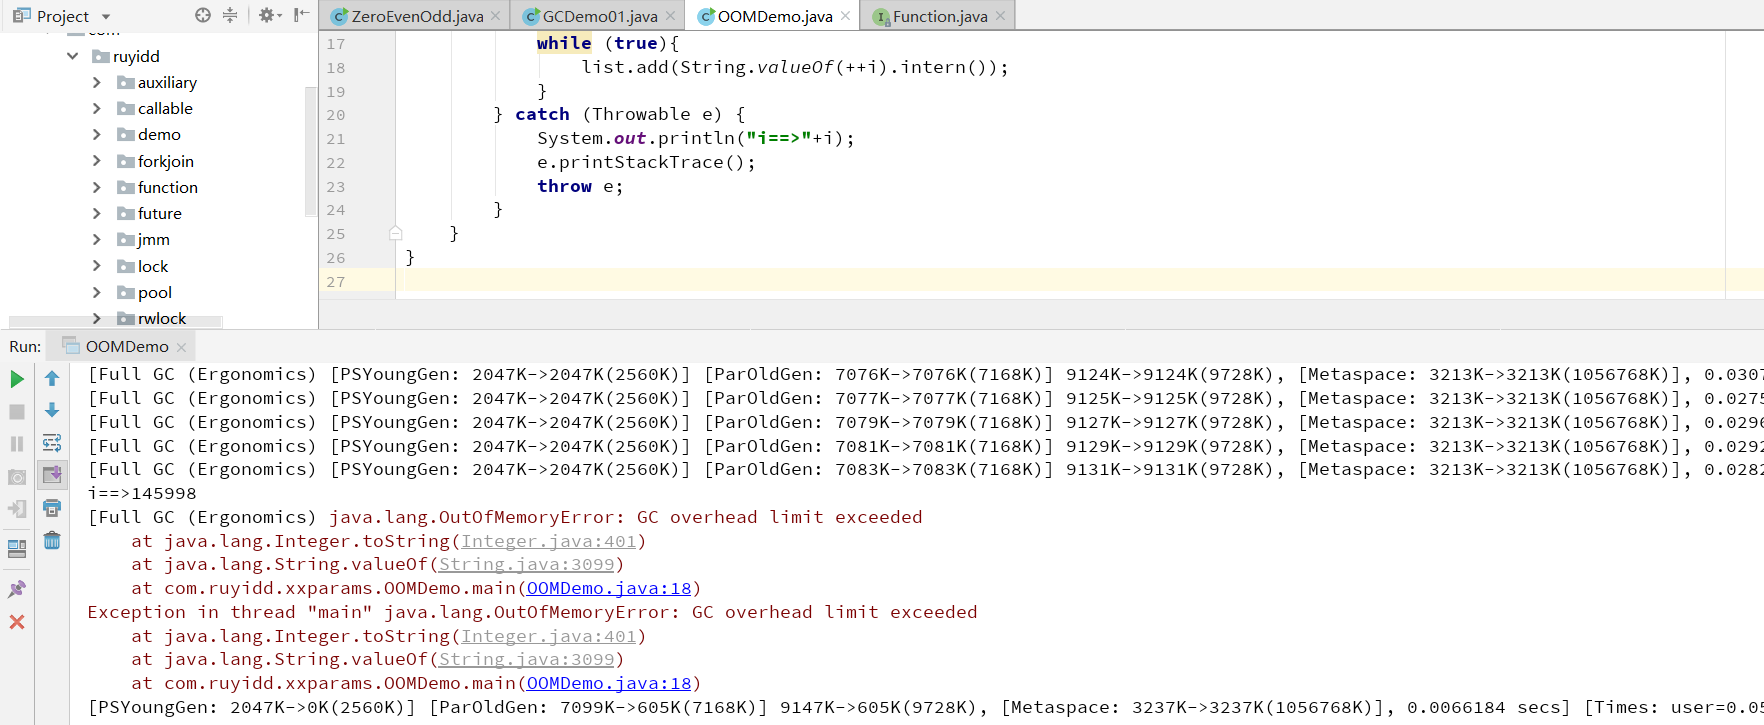Expand the demo package

(x=96, y=134)
